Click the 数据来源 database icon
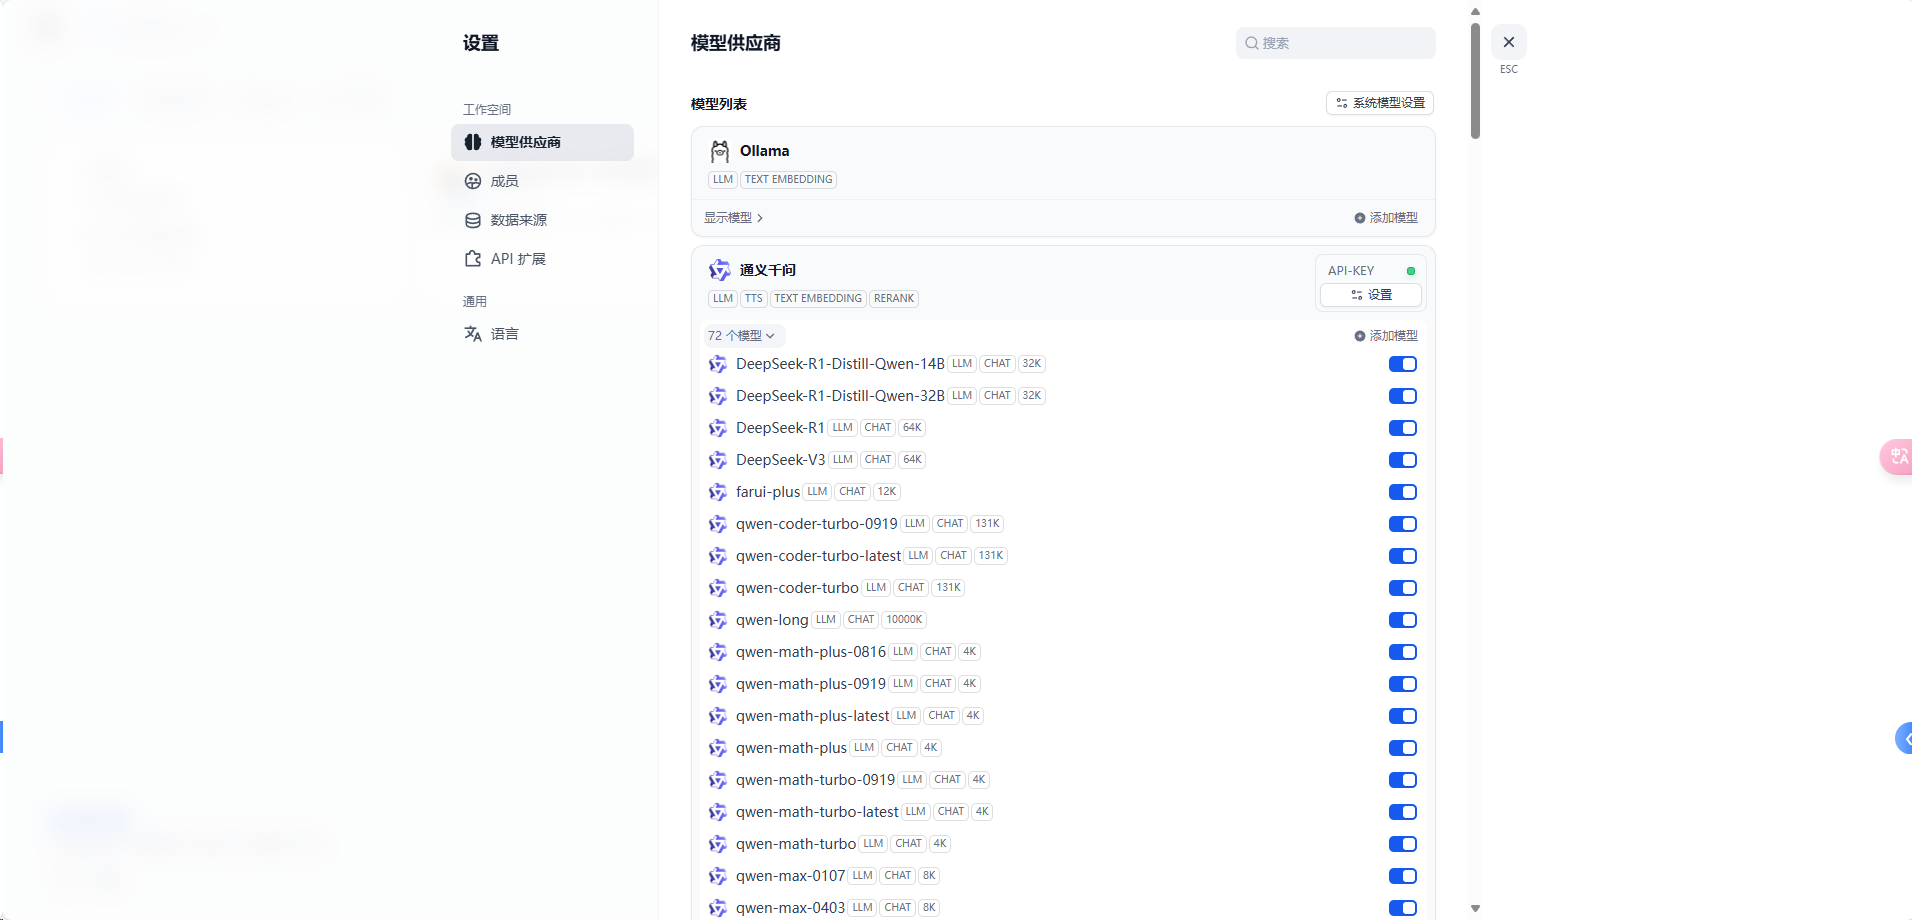 473,220
